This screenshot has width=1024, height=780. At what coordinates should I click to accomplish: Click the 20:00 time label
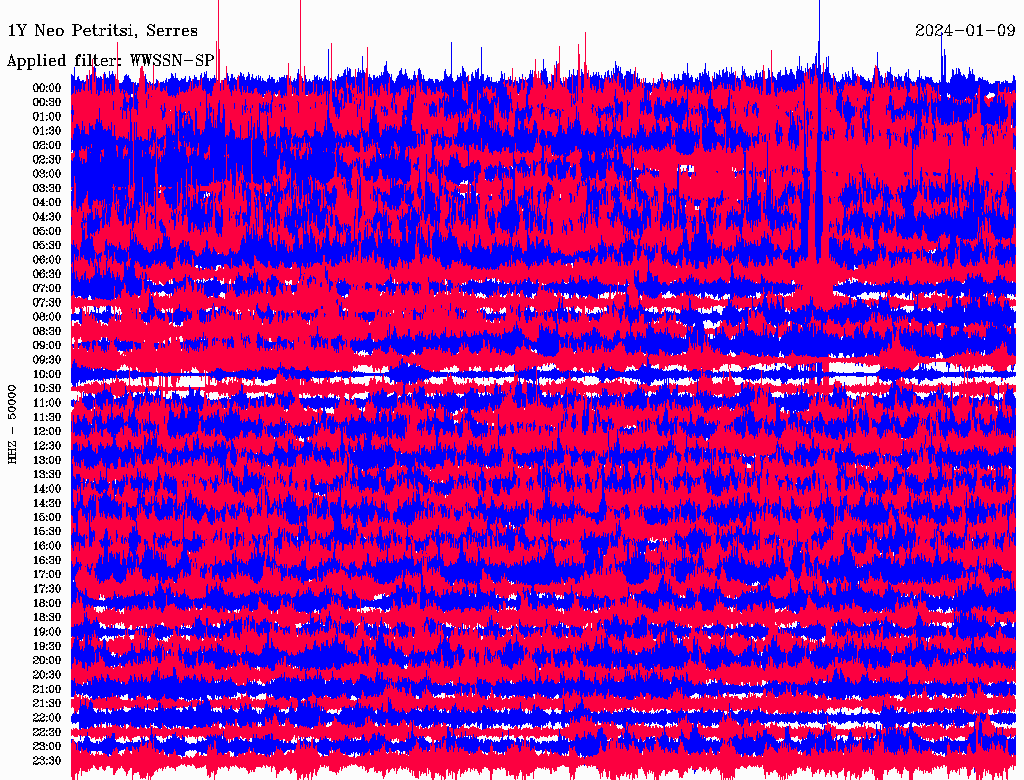pyautogui.click(x=47, y=661)
